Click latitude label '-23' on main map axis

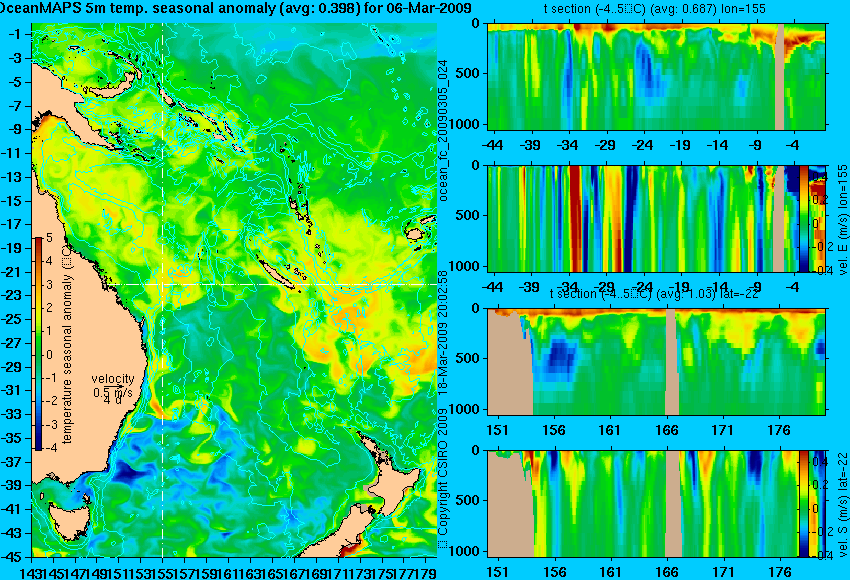point(12,295)
